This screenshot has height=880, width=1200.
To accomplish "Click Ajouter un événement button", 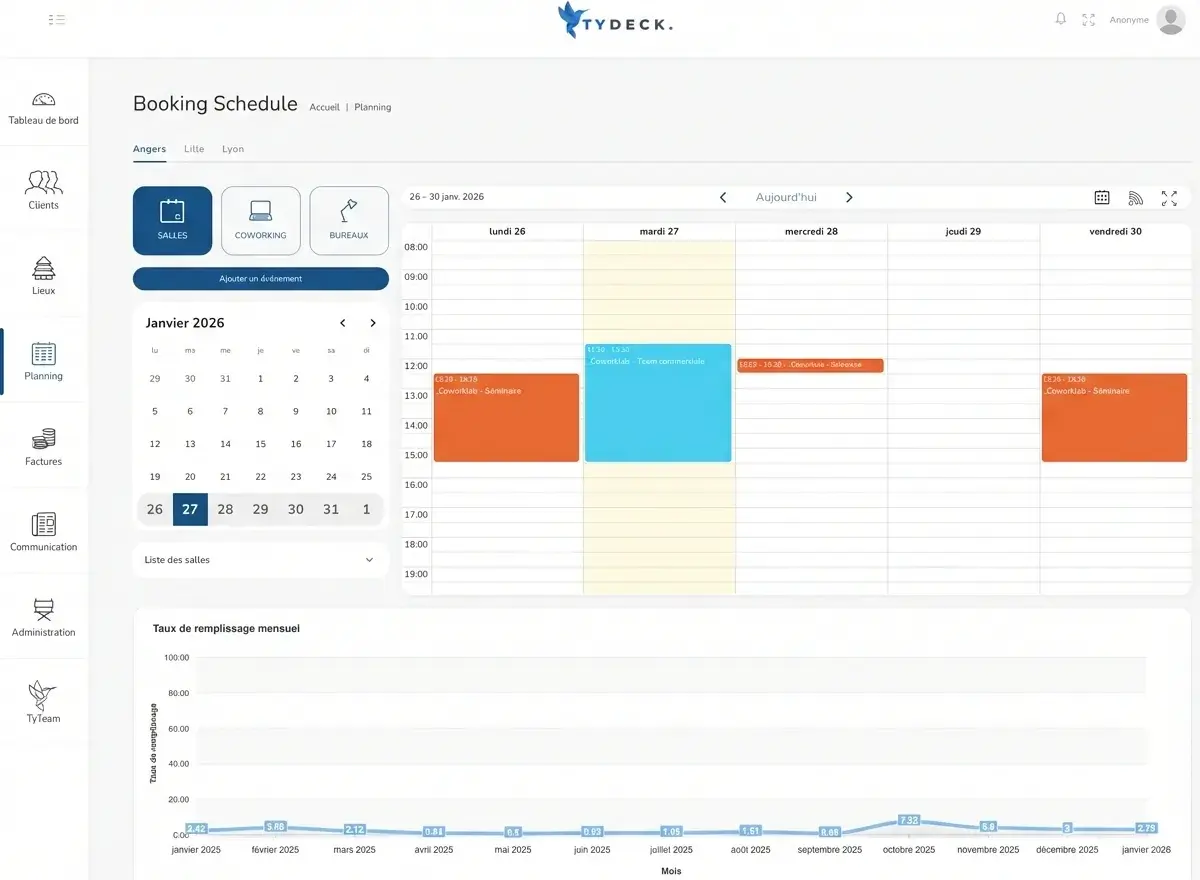I will (260, 279).
